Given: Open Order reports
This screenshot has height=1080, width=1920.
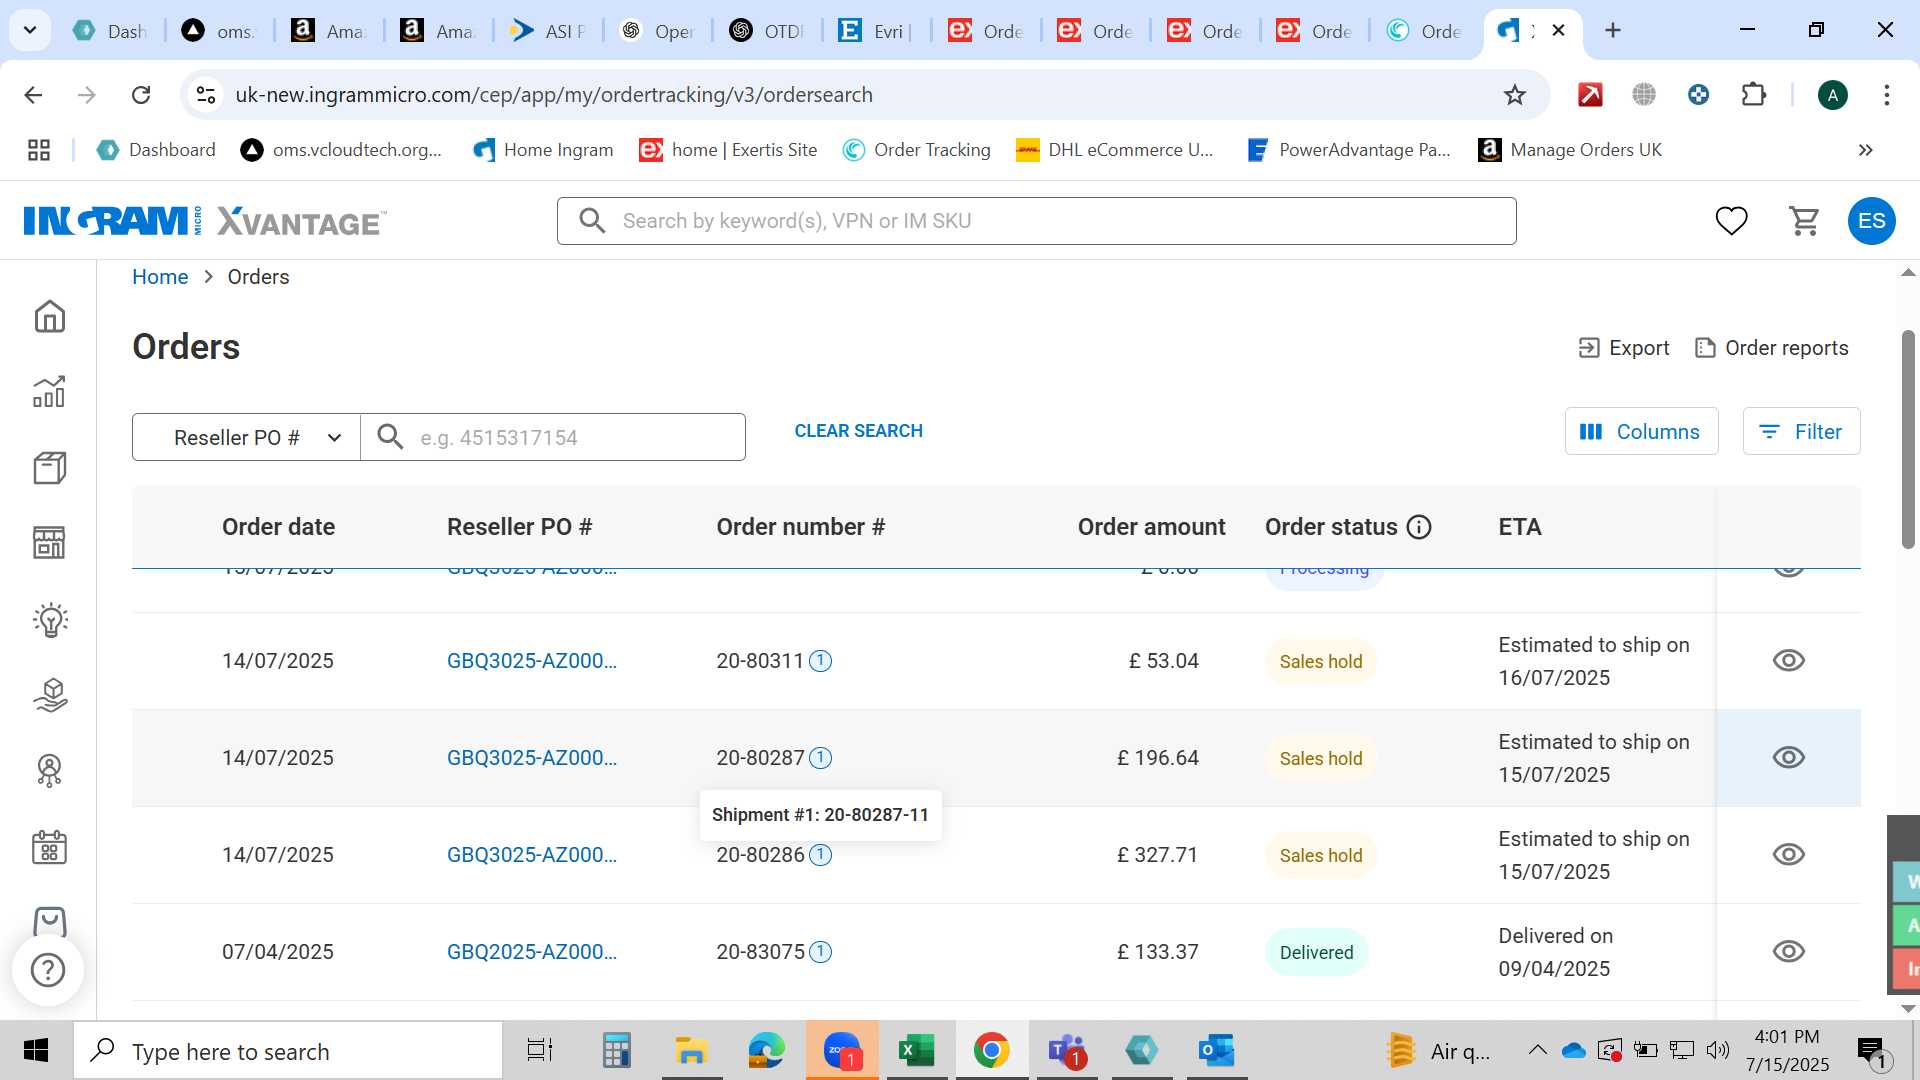Looking at the screenshot, I should (x=1771, y=348).
